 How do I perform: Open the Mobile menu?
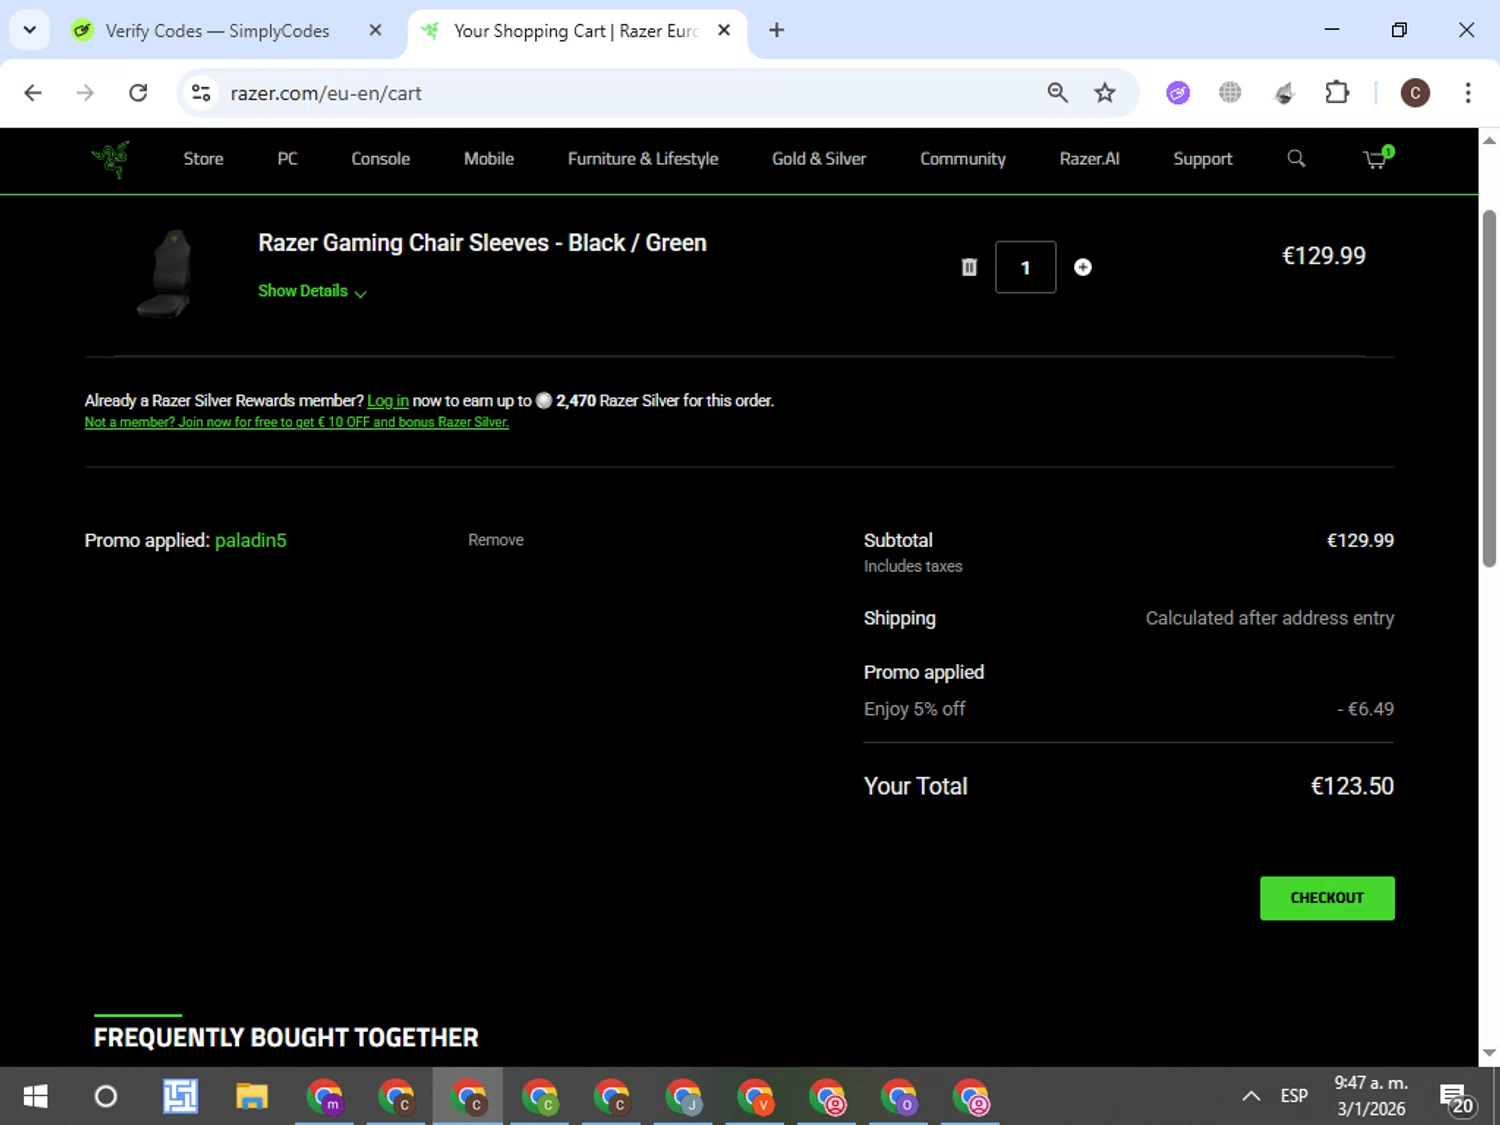pos(489,159)
